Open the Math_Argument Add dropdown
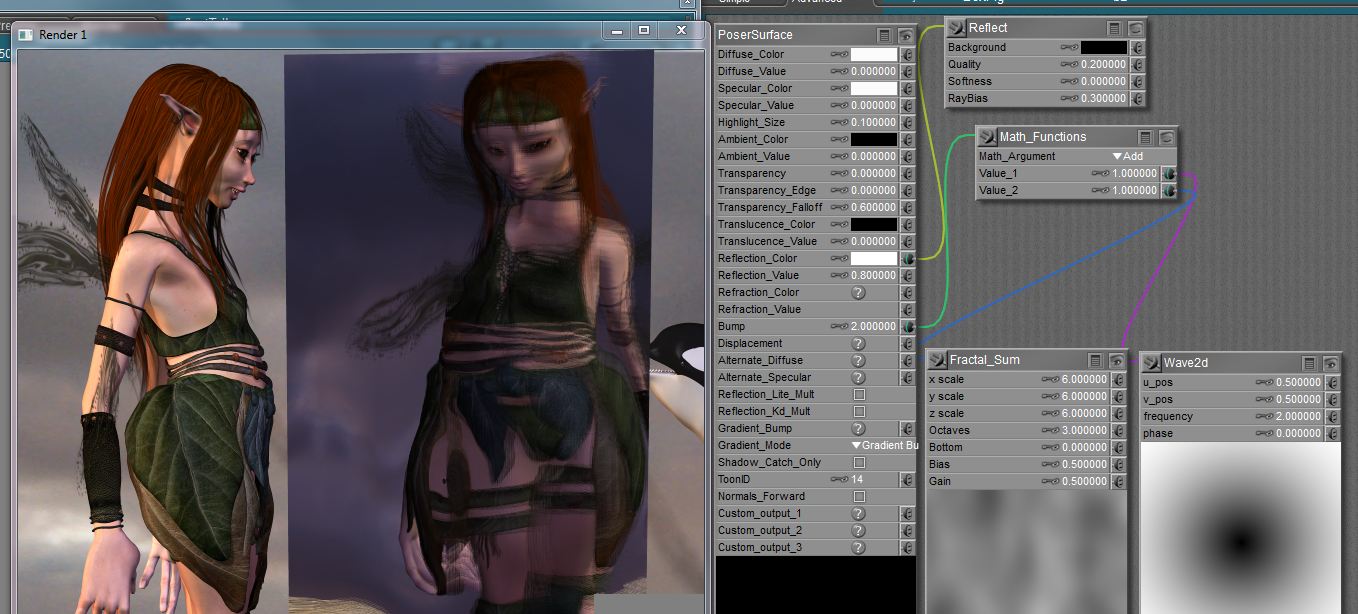 pyautogui.click(x=1128, y=156)
